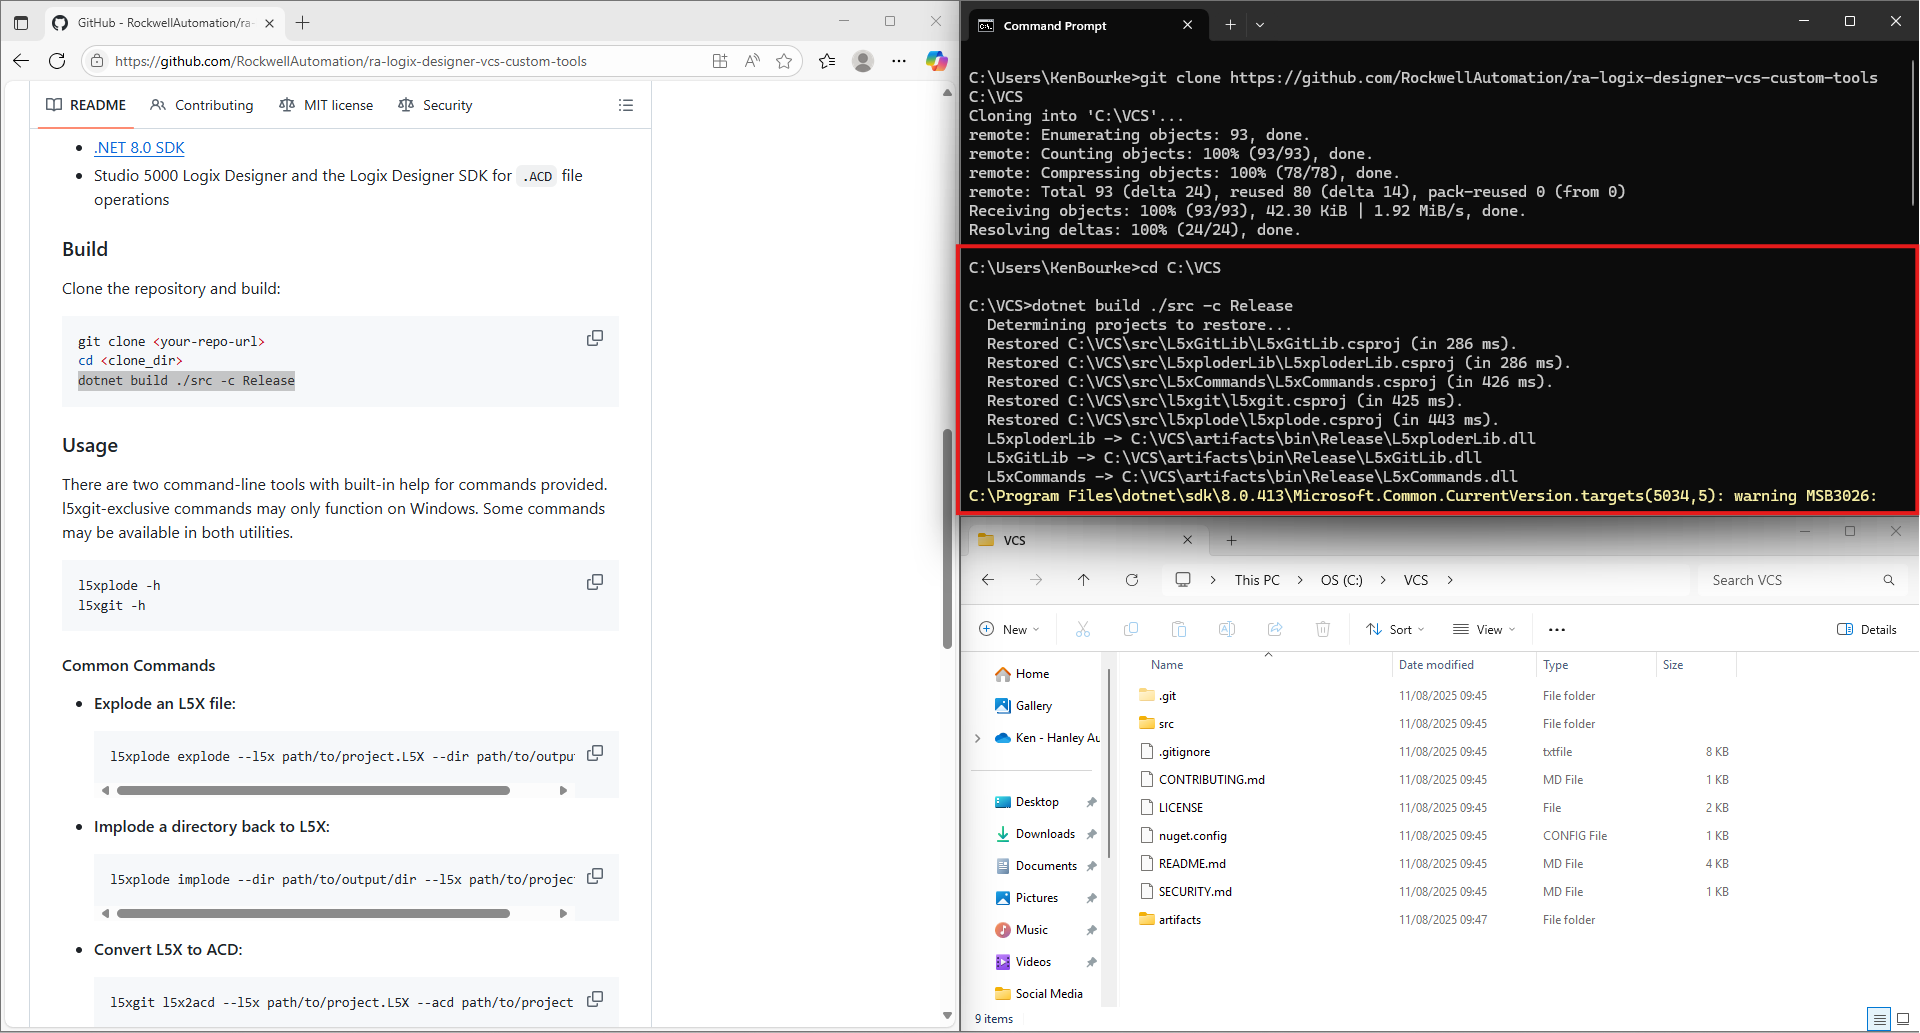Open the Edge Copilot icon
1920x1033 pixels.
936,61
